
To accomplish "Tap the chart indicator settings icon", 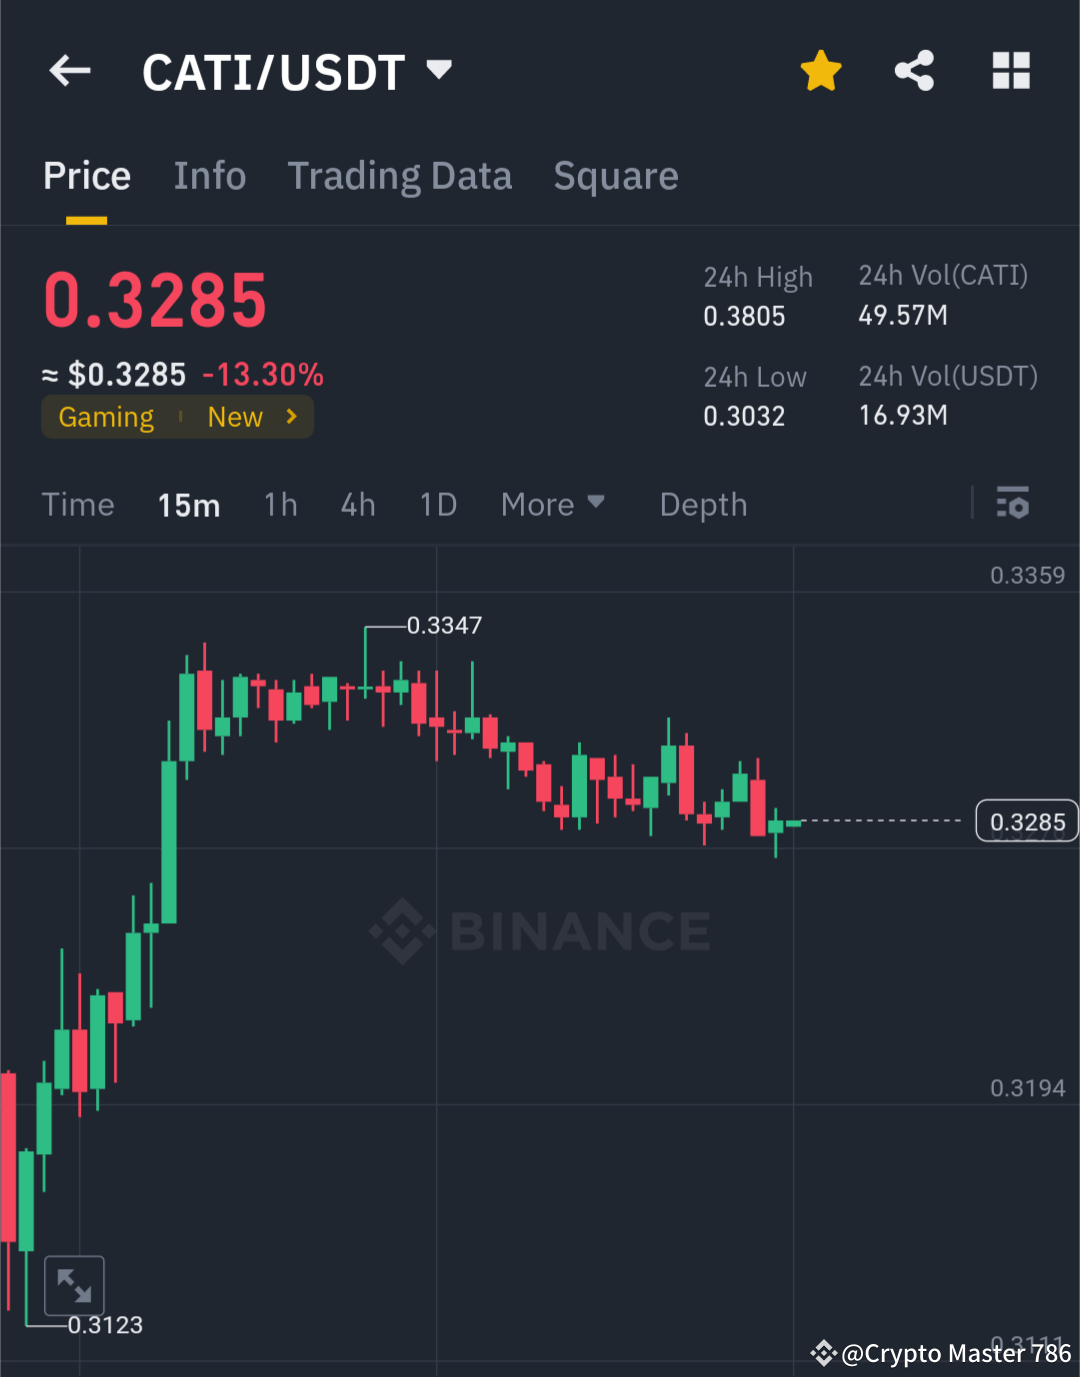I will point(1013,504).
